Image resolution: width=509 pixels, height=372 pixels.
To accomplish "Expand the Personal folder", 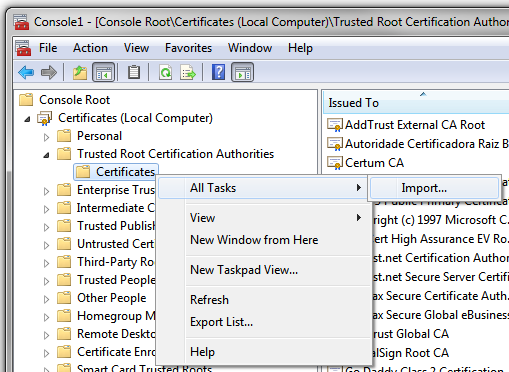I will pyautogui.click(x=47, y=137).
